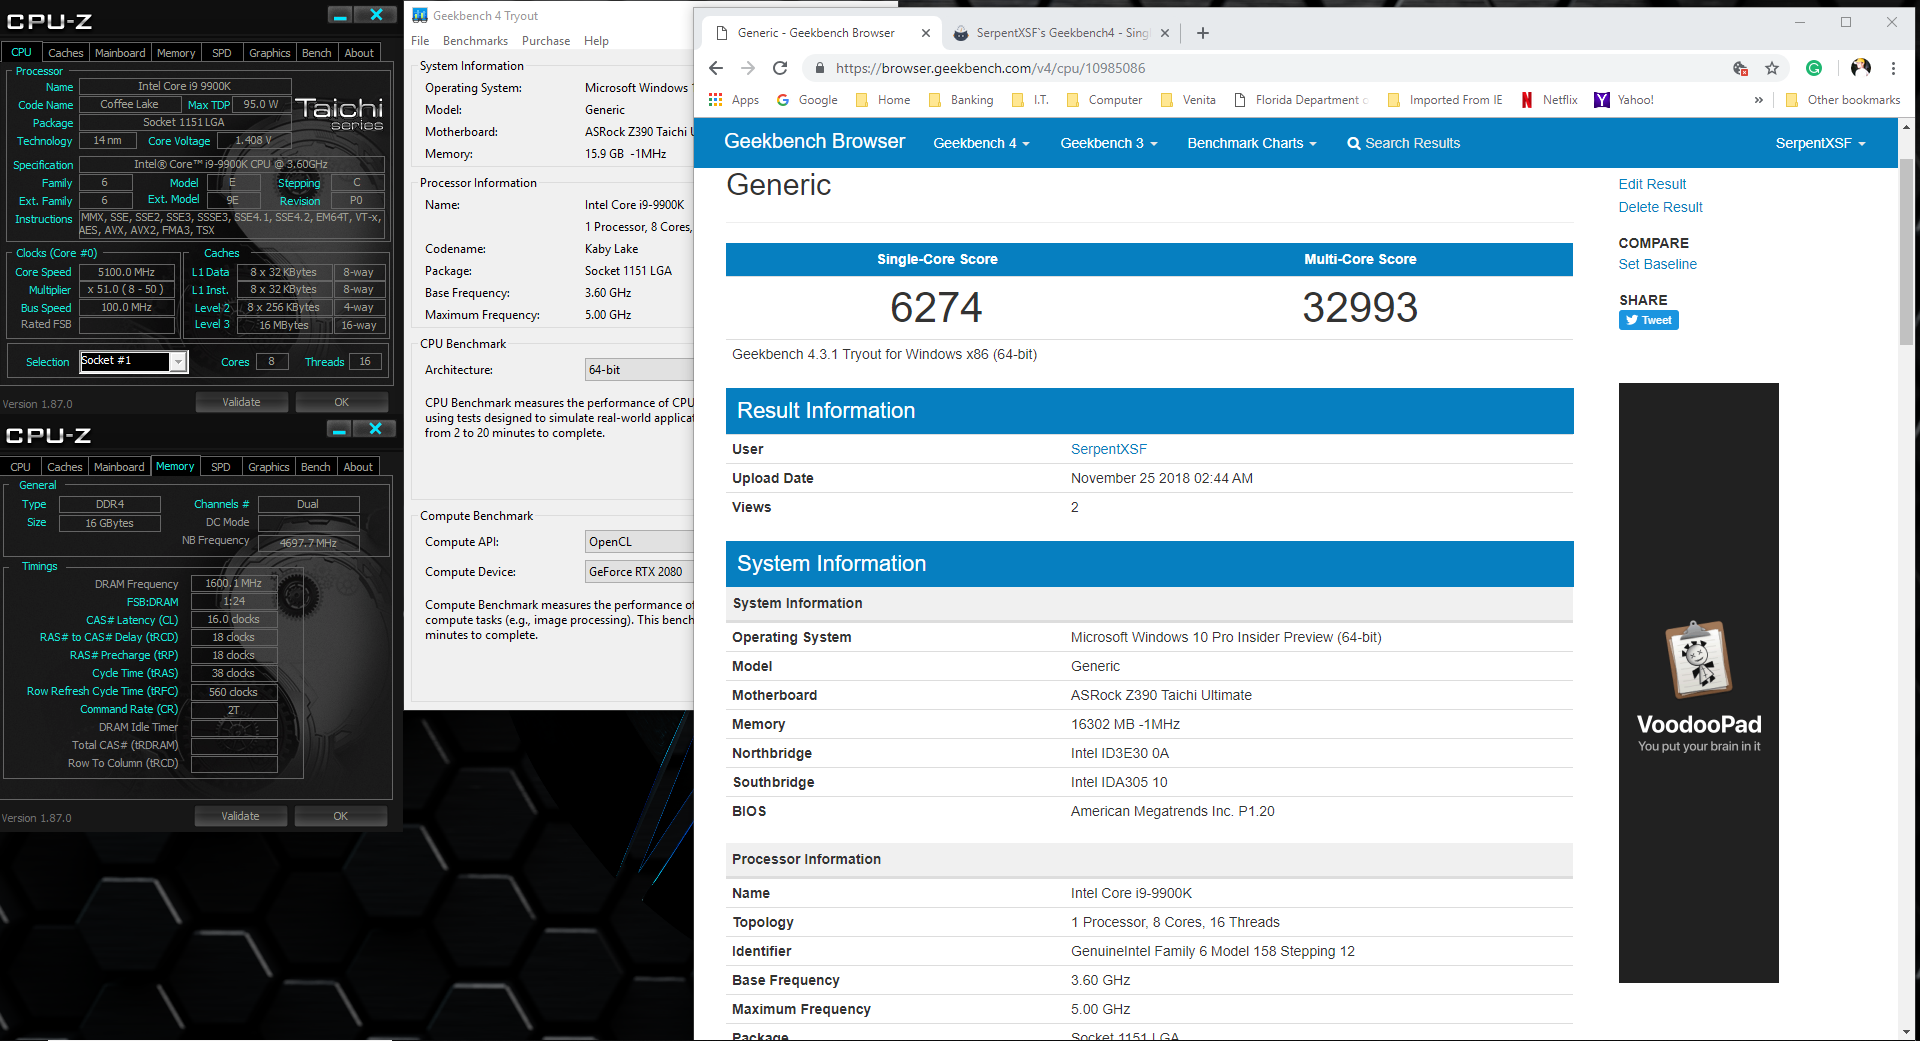Go forward in Chrome browser
Image resolution: width=1920 pixels, height=1041 pixels.
click(748, 68)
